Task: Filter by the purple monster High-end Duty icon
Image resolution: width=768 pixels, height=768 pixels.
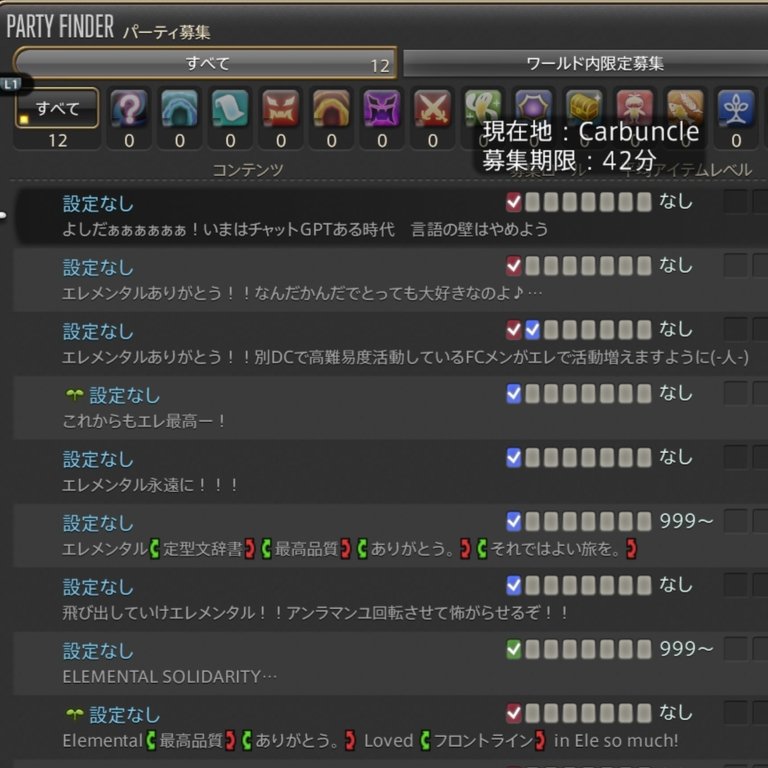Action: coord(382,108)
